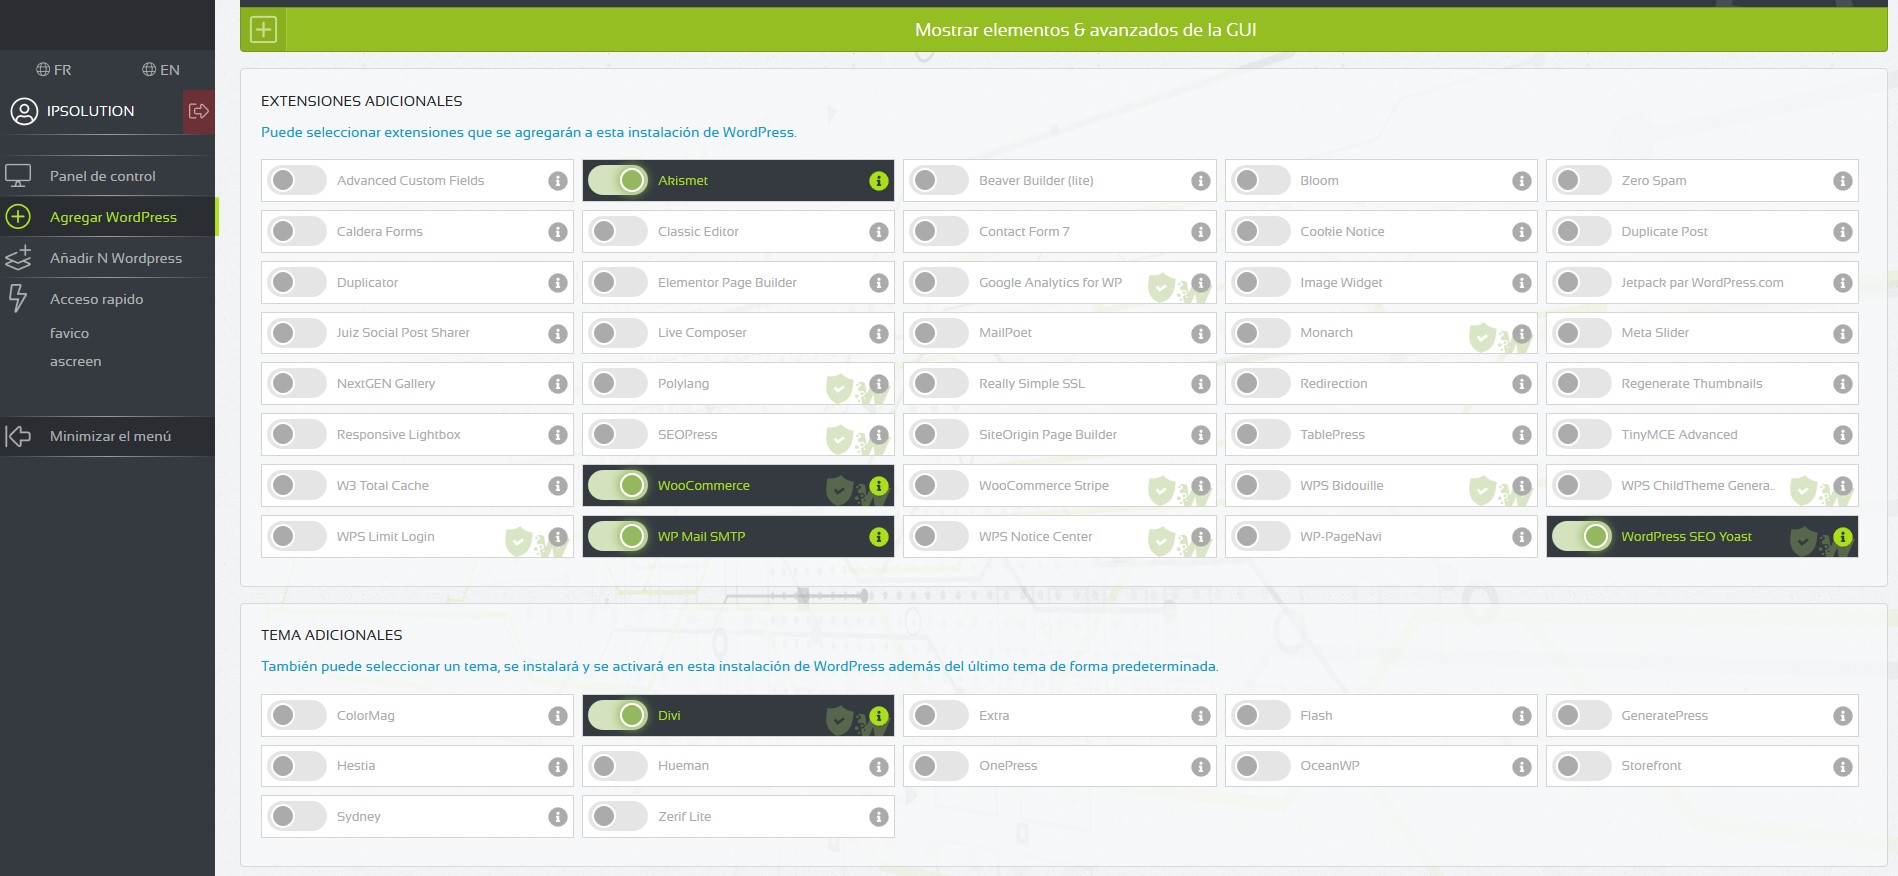Click the GeneratePress theme label

click(1664, 715)
